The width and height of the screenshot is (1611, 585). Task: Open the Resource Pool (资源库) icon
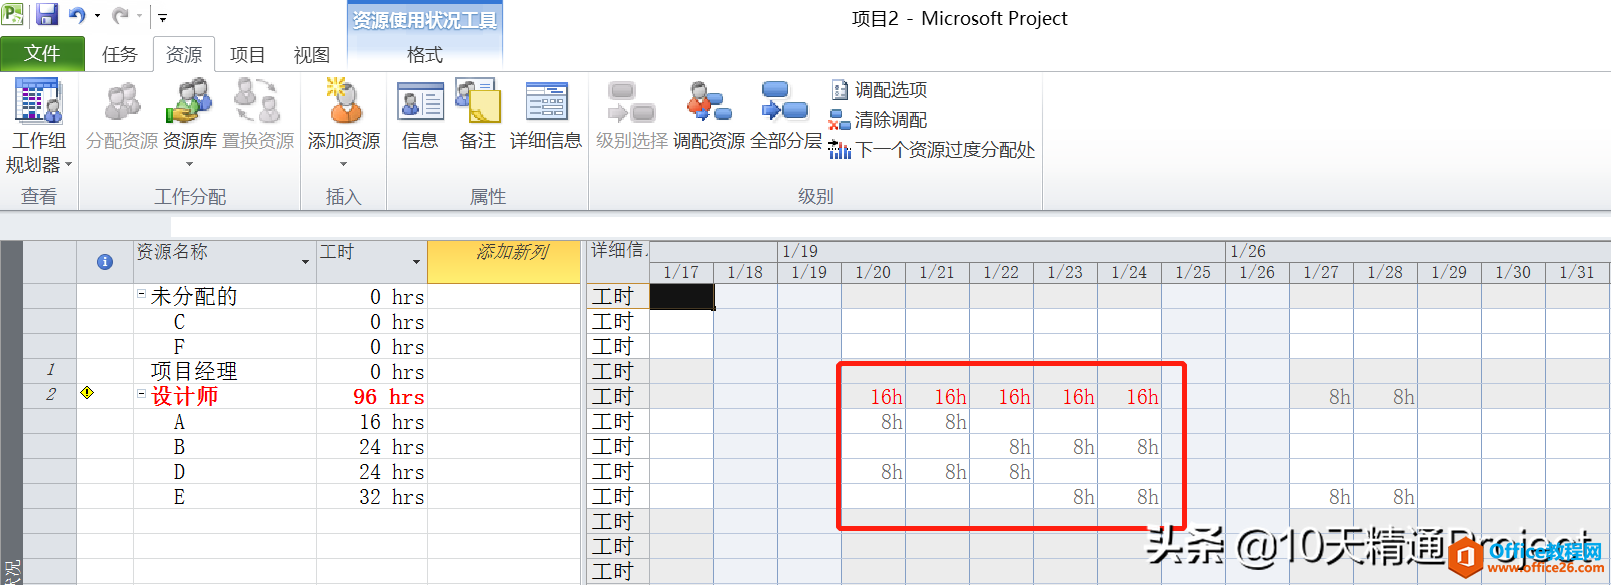[189, 104]
